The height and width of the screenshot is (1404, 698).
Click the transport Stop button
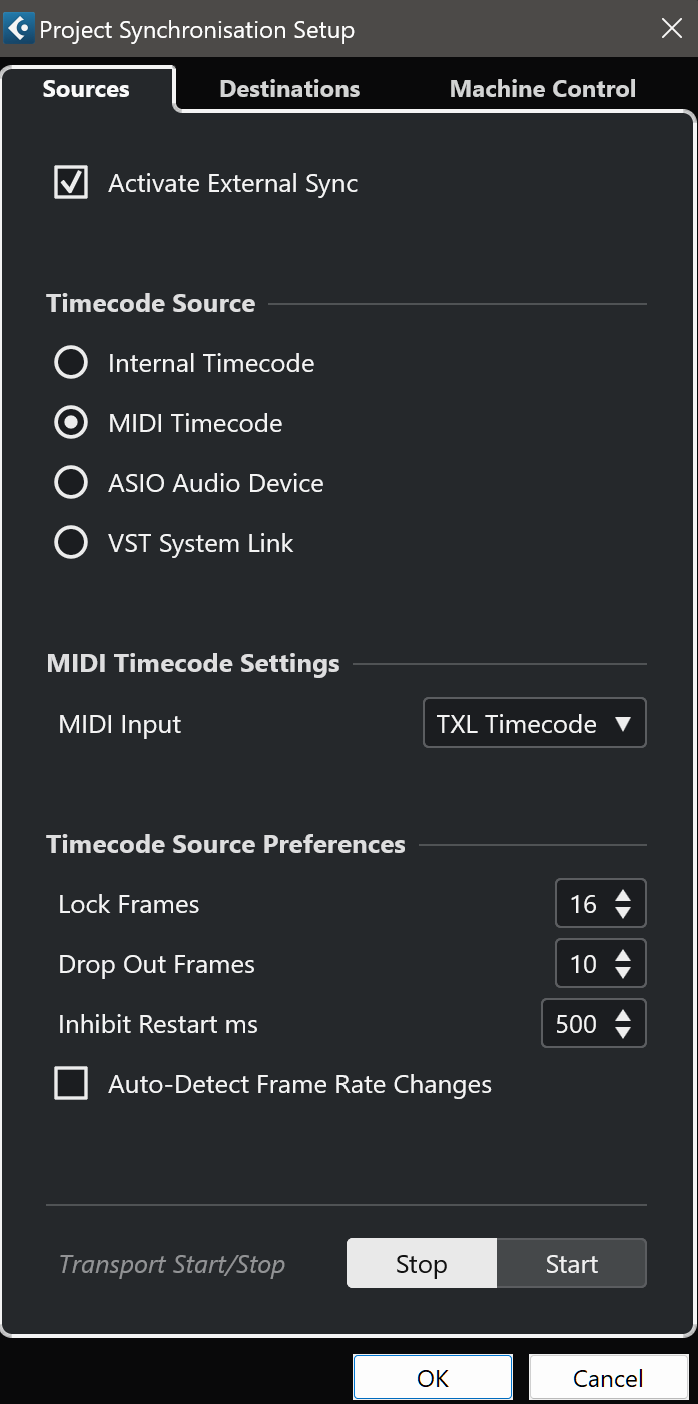[x=422, y=1263]
